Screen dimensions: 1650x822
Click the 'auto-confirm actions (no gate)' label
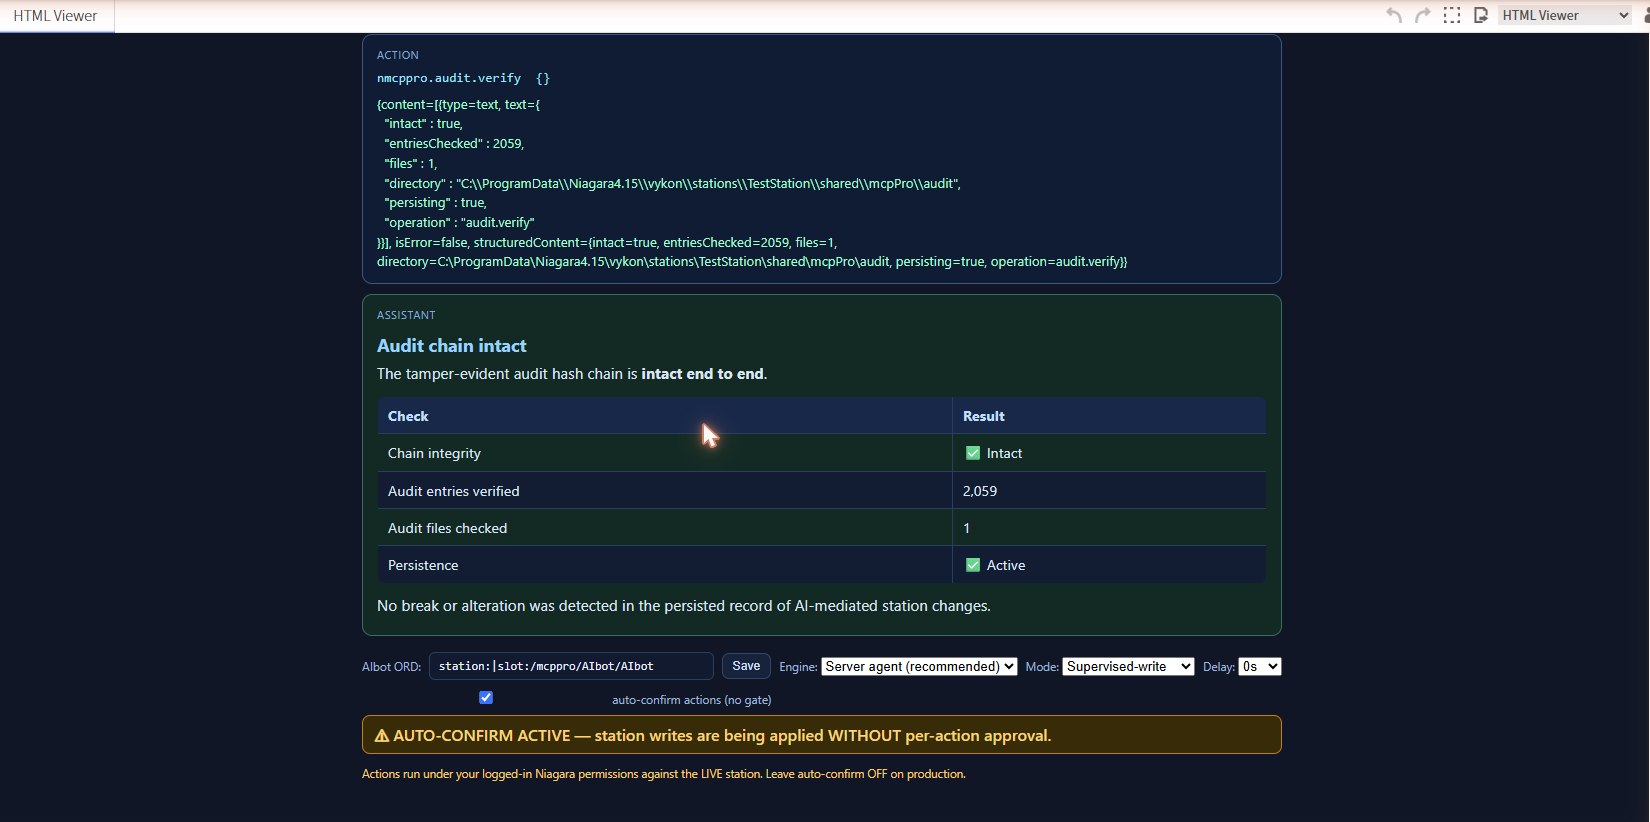tap(692, 700)
